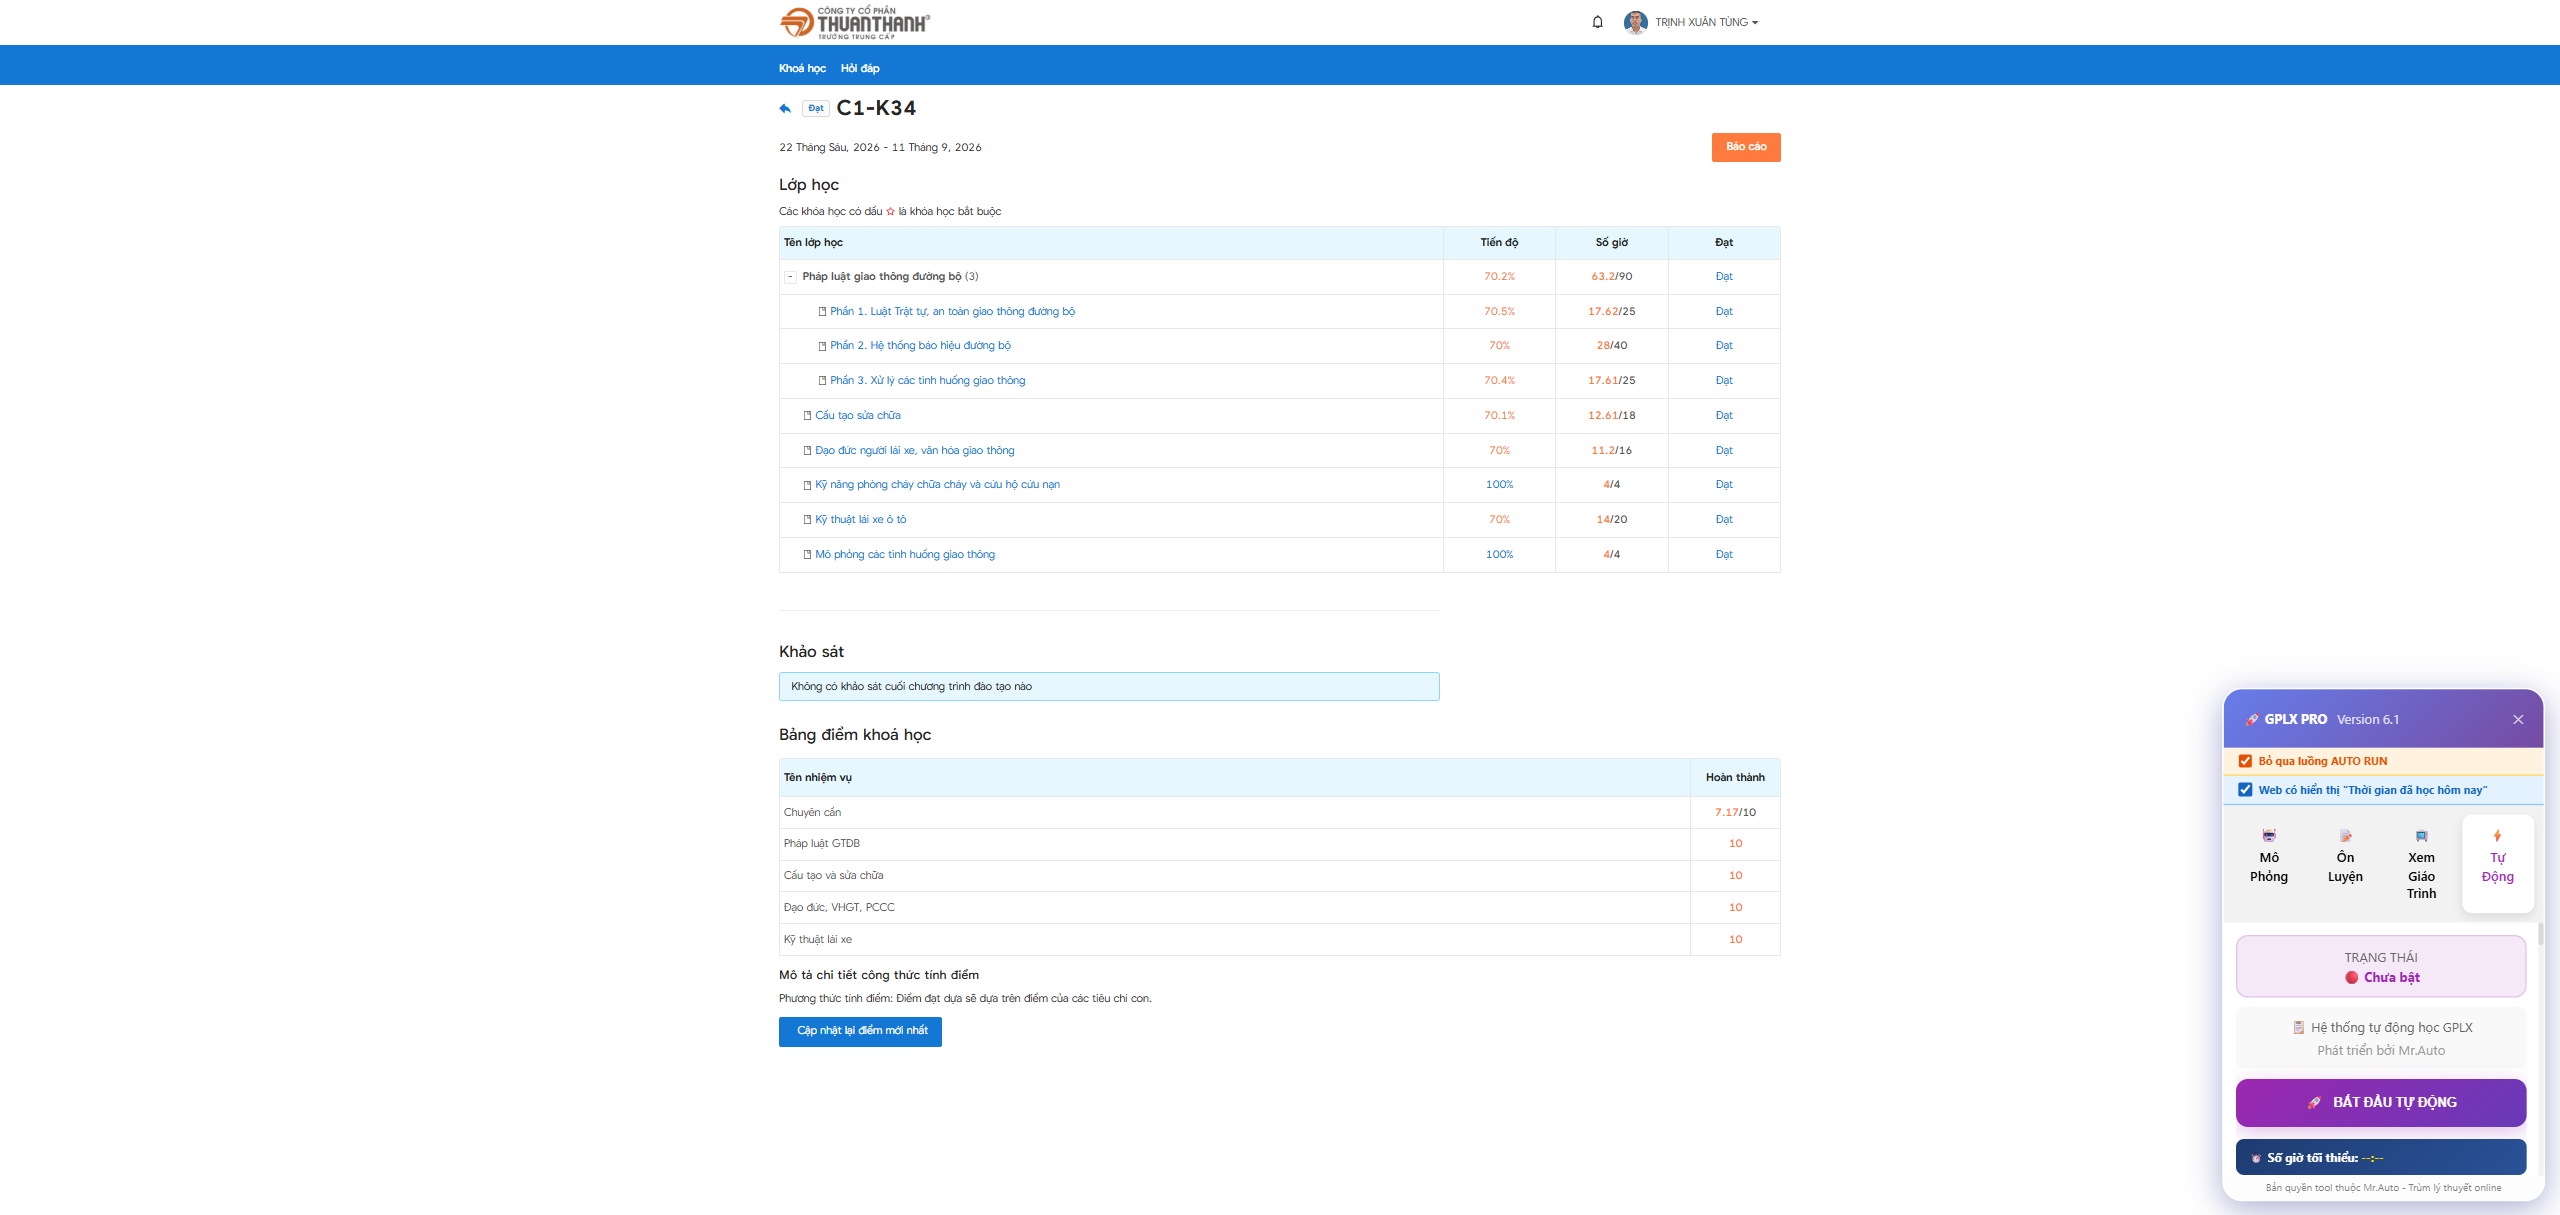Image resolution: width=2560 pixels, height=1215 pixels.
Task: Open Phần 3. Xử lý các tình huống giao thông
Action: (927, 380)
